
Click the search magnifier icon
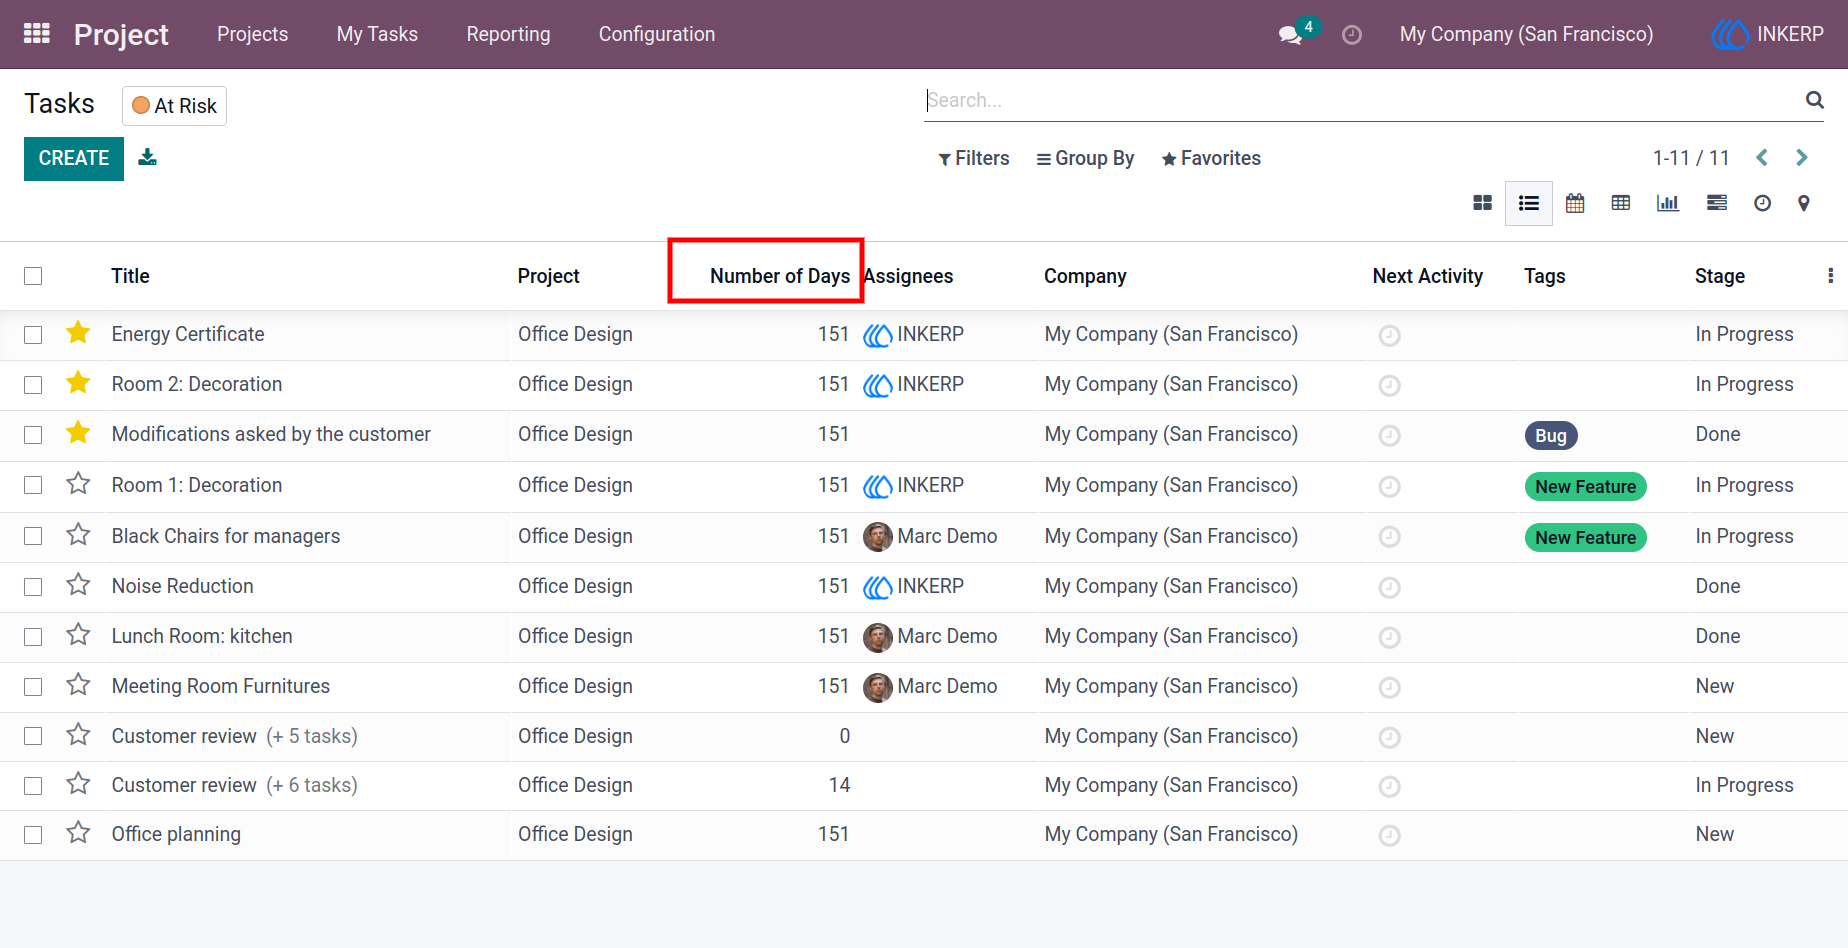click(x=1814, y=100)
